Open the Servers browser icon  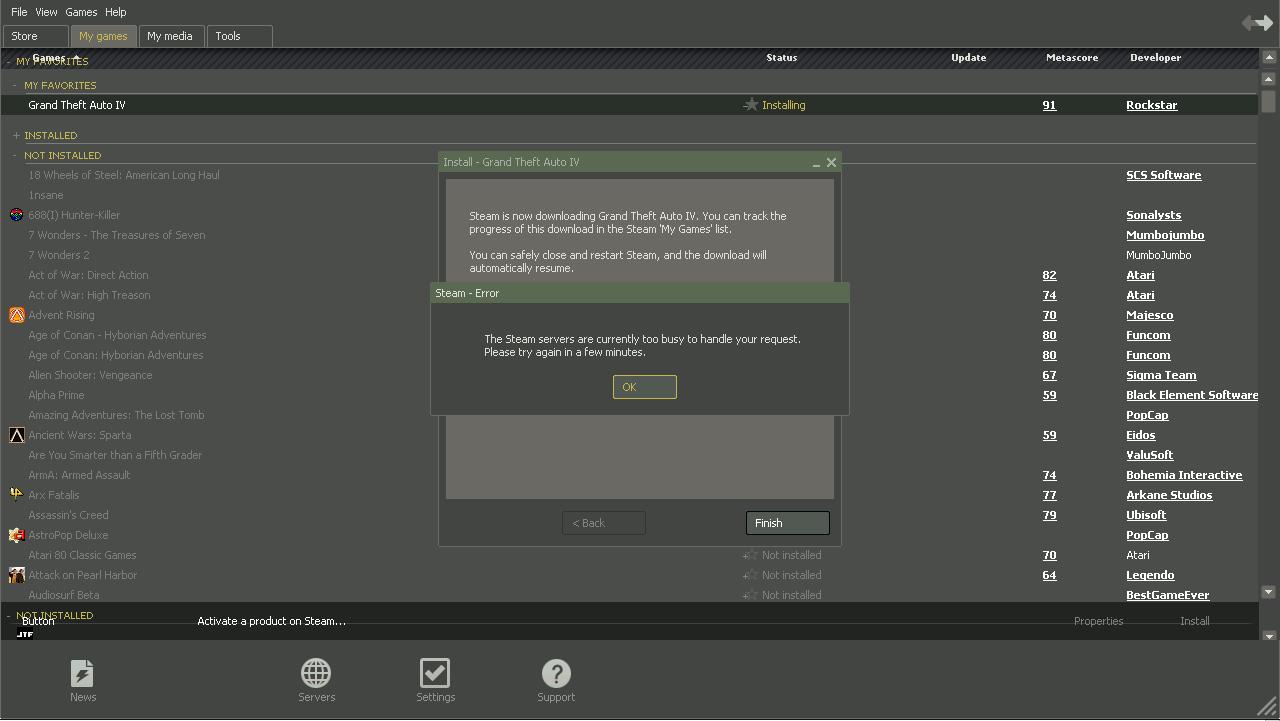(316, 681)
